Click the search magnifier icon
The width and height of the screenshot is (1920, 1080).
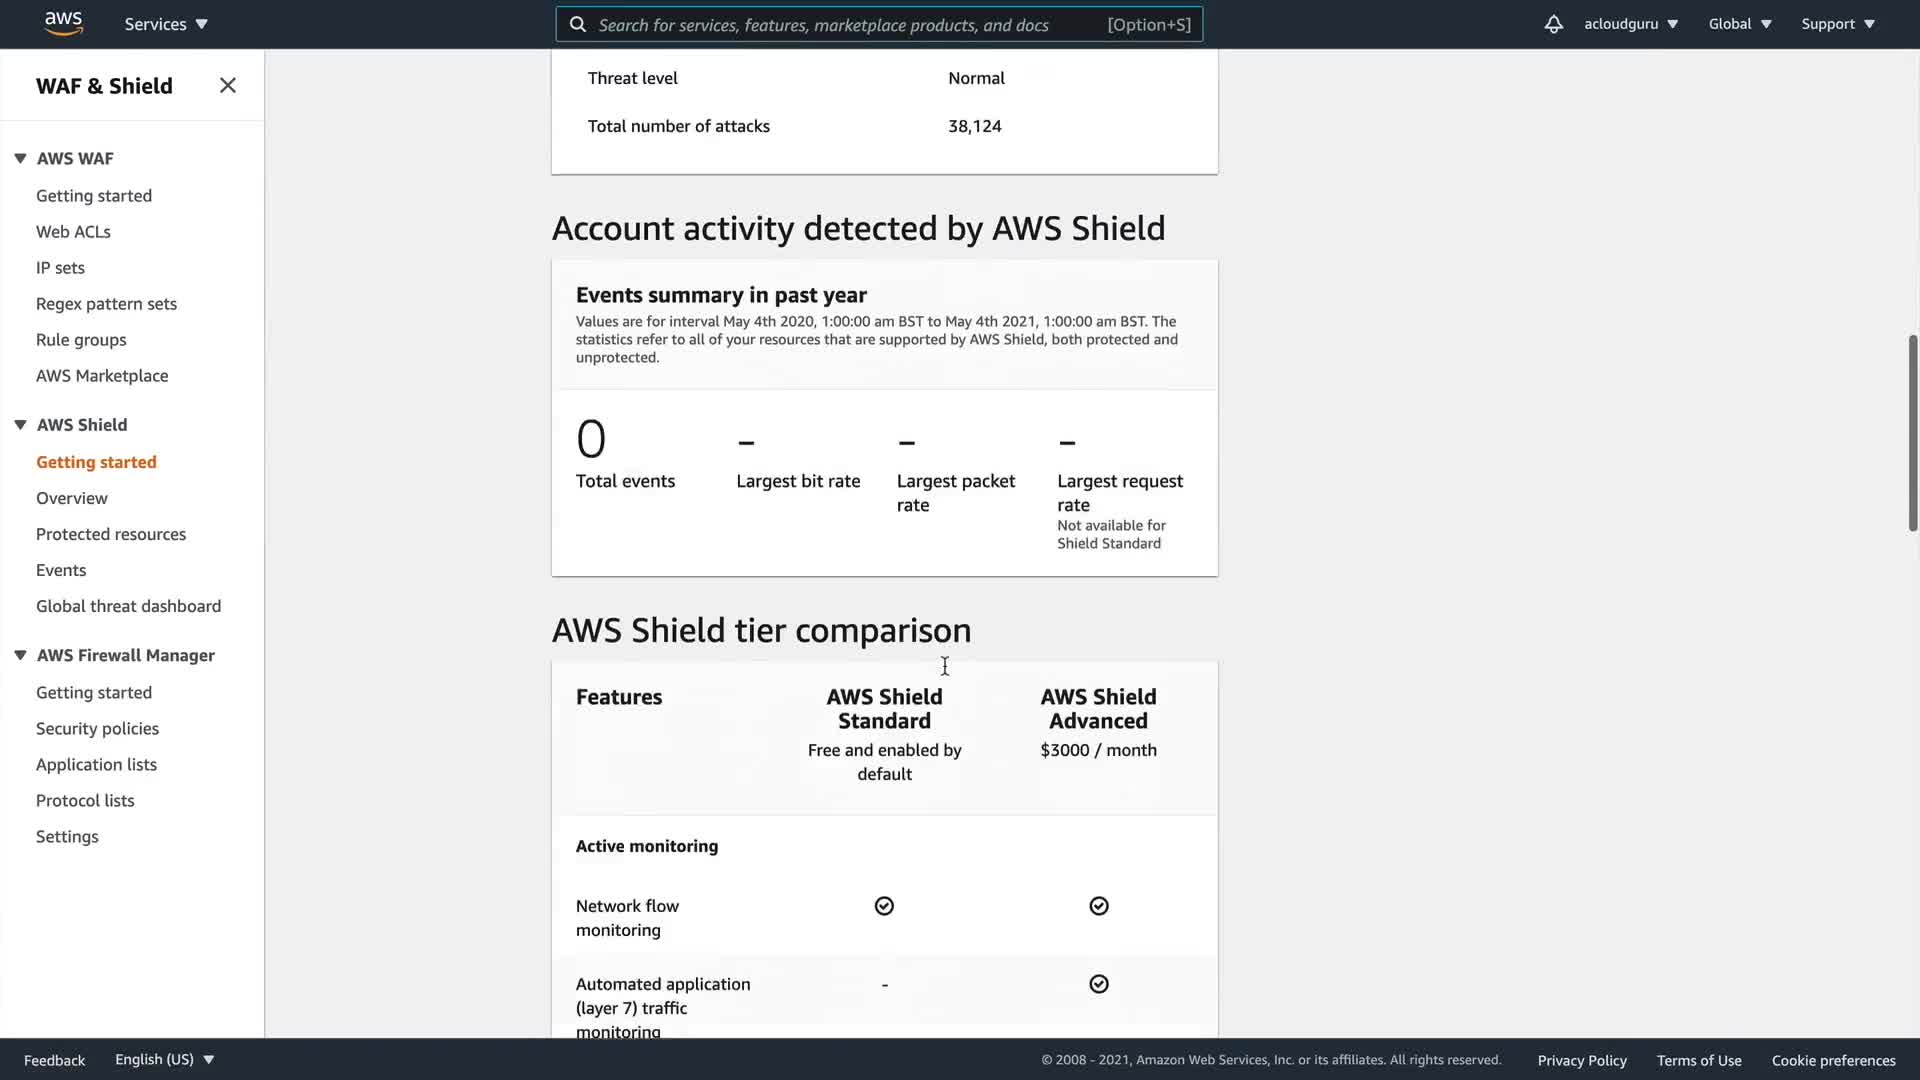pyautogui.click(x=578, y=25)
